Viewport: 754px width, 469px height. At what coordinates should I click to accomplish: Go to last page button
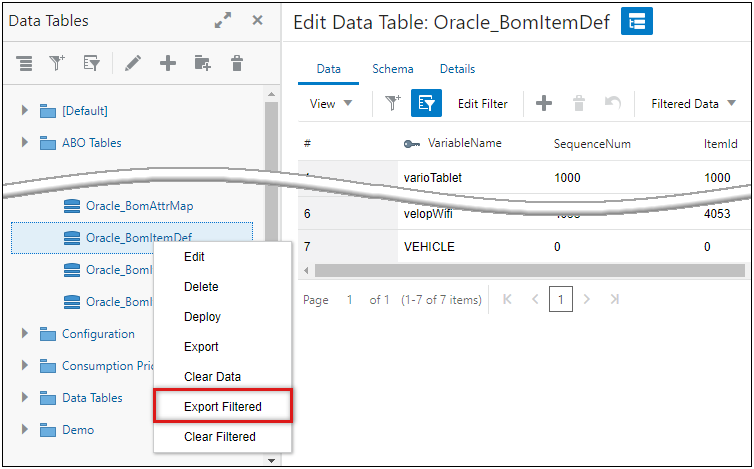(614, 299)
